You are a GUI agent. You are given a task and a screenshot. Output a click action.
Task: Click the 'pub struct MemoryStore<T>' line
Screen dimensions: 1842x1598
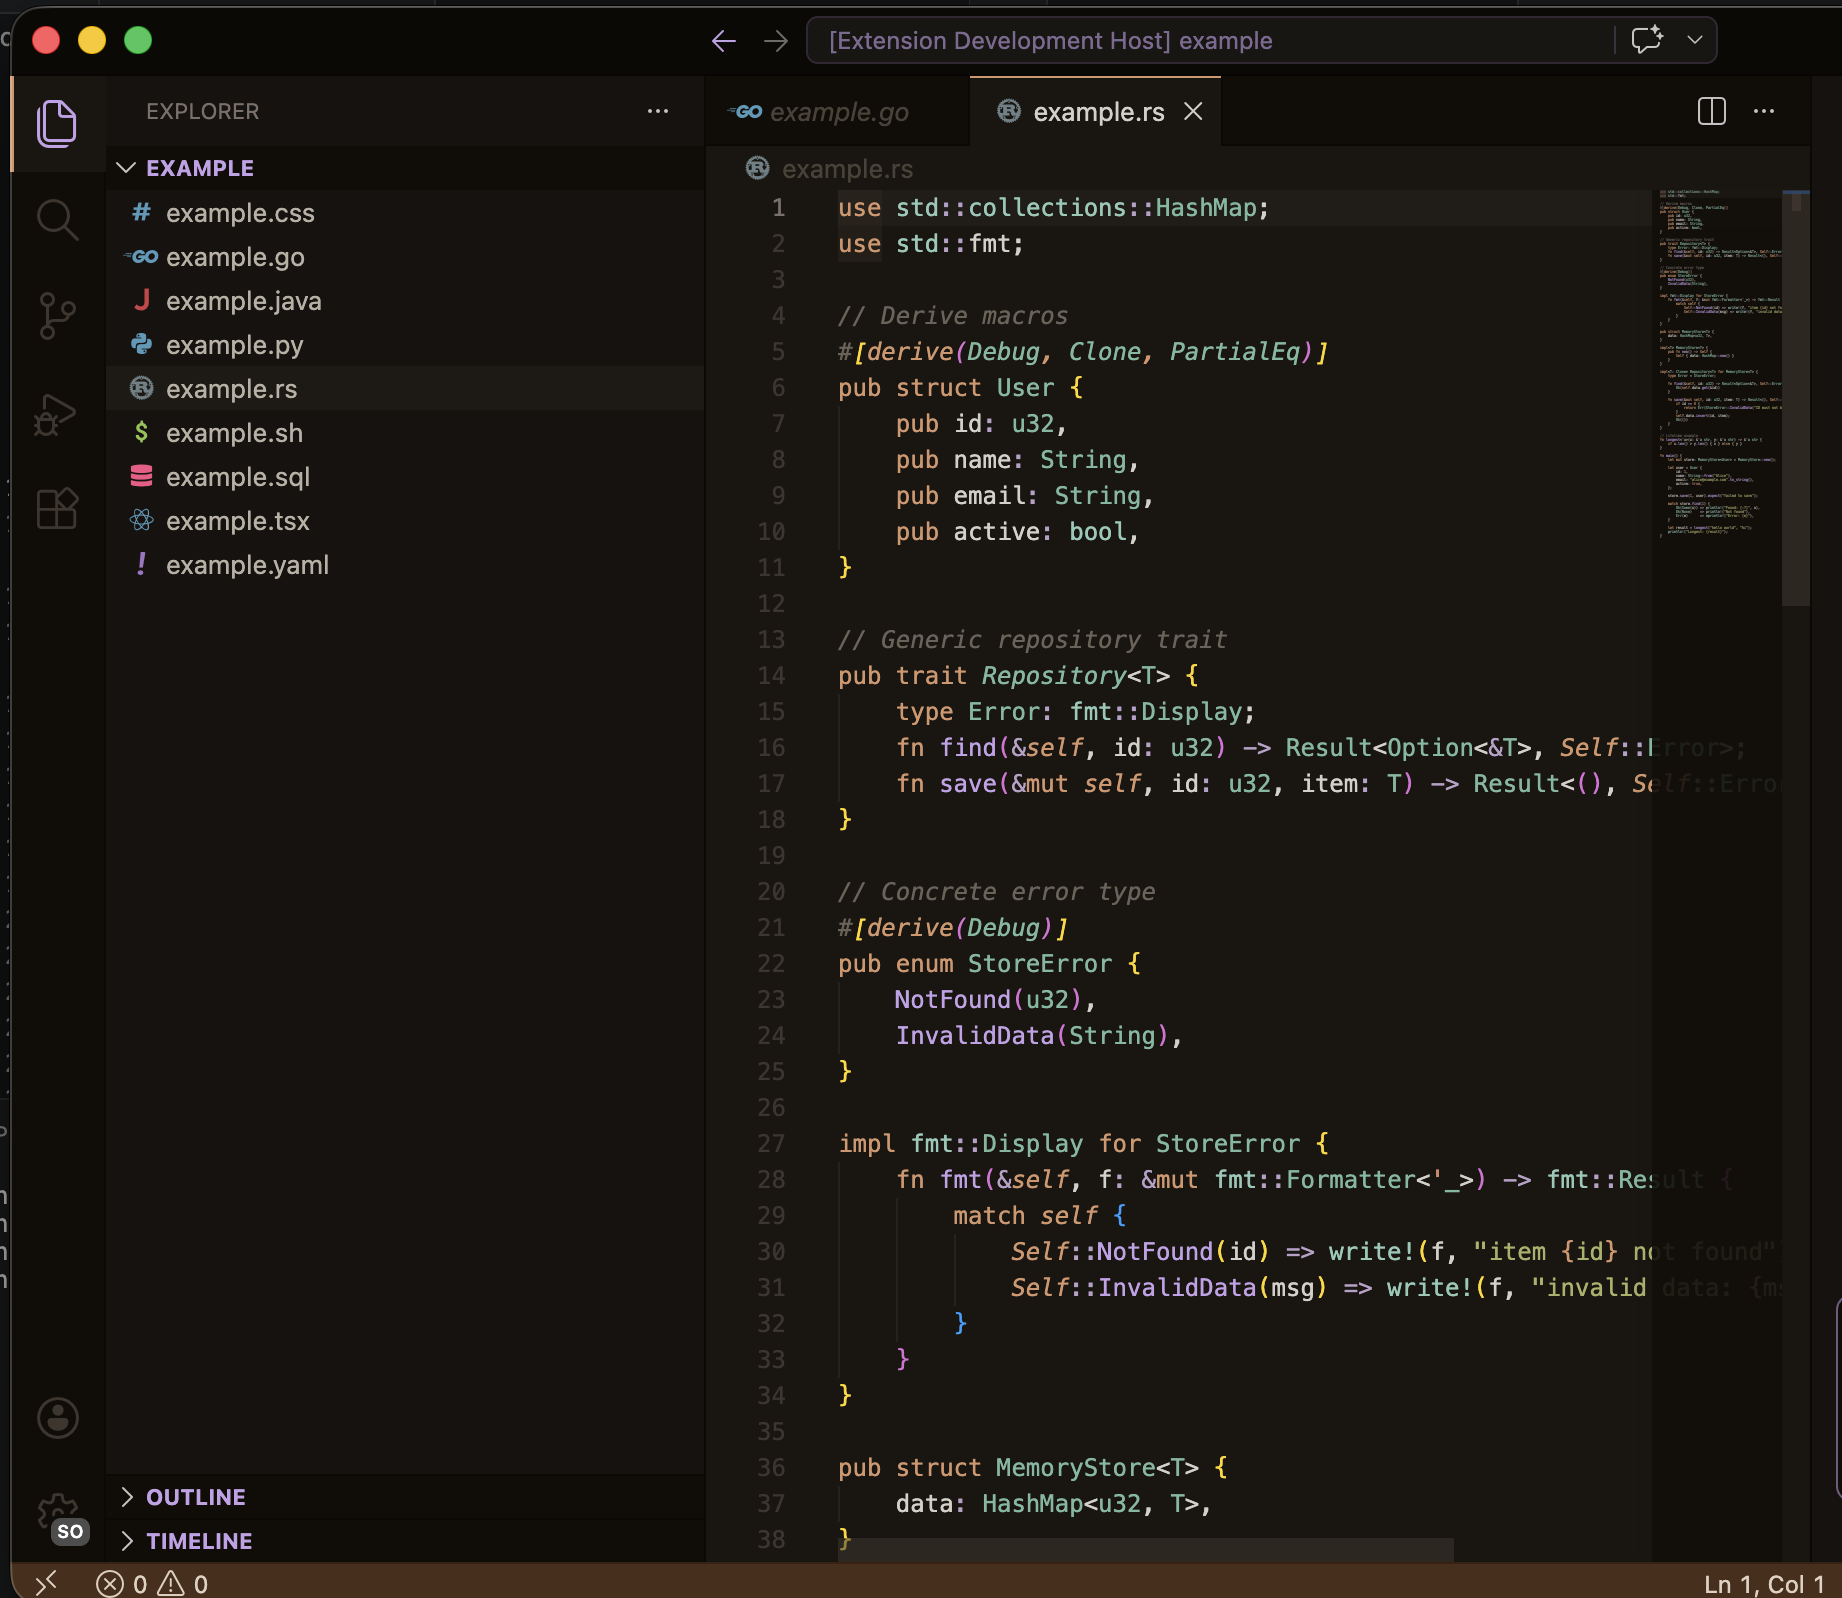point(1033,1468)
